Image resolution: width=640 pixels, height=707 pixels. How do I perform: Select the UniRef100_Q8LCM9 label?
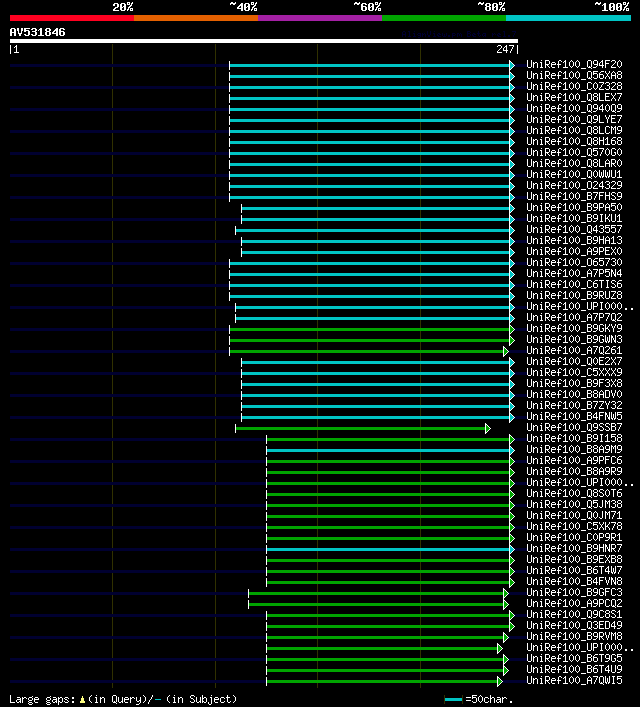pyautogui.click(x=574, y=130)
